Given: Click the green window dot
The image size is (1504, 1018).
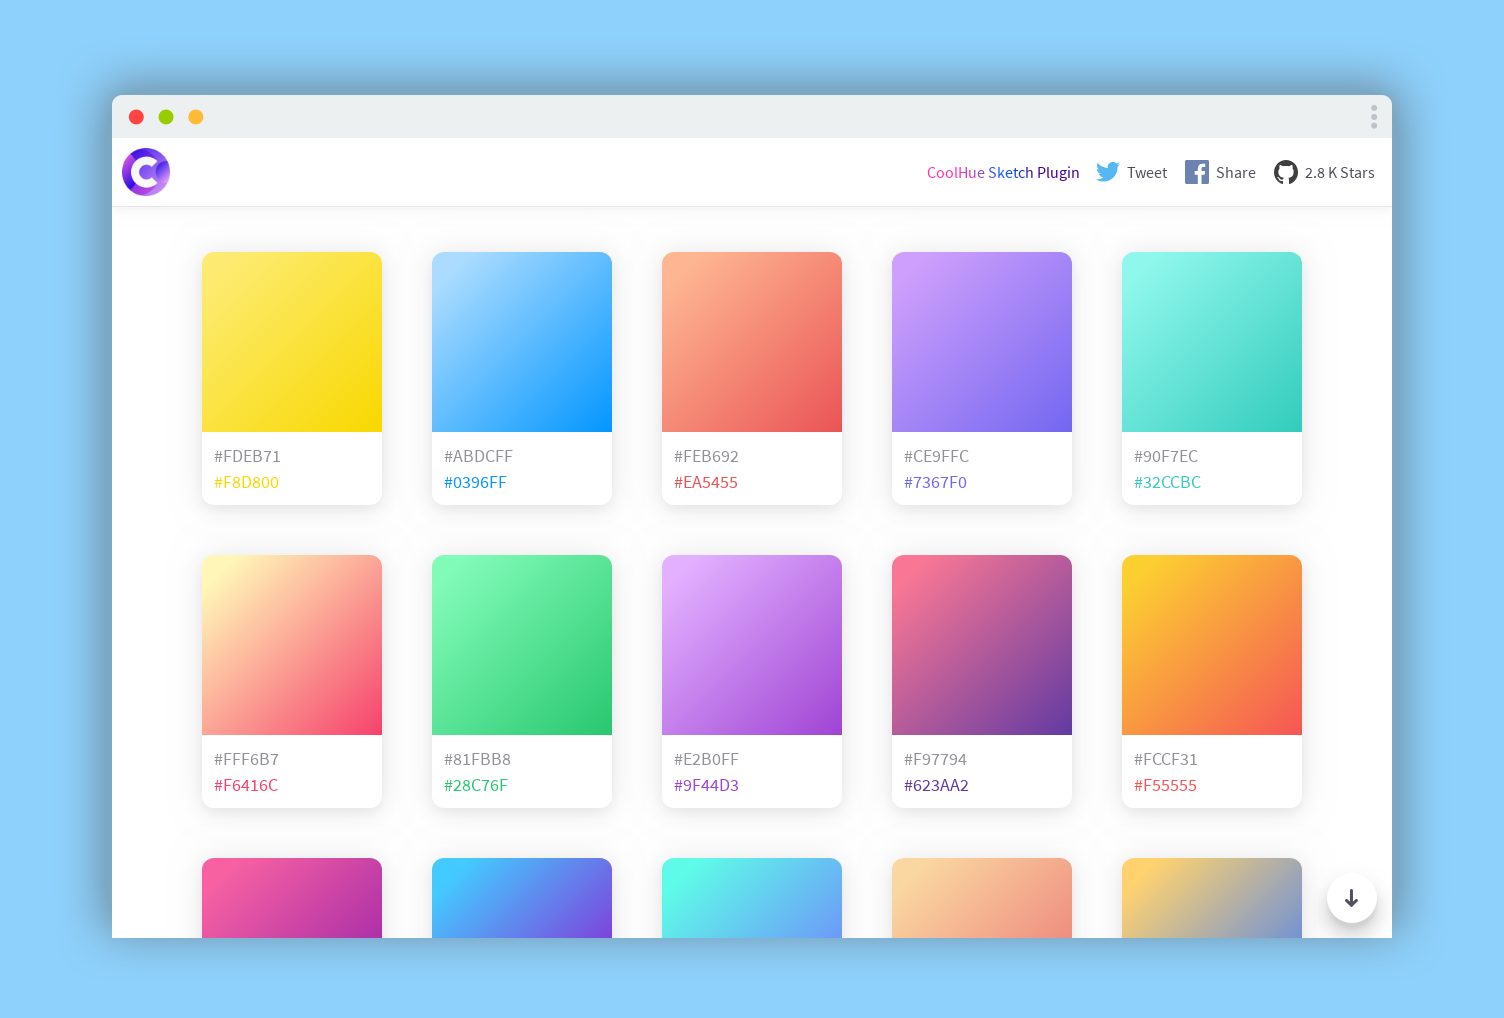Looking at the screenshot, I should pos(166,117).
